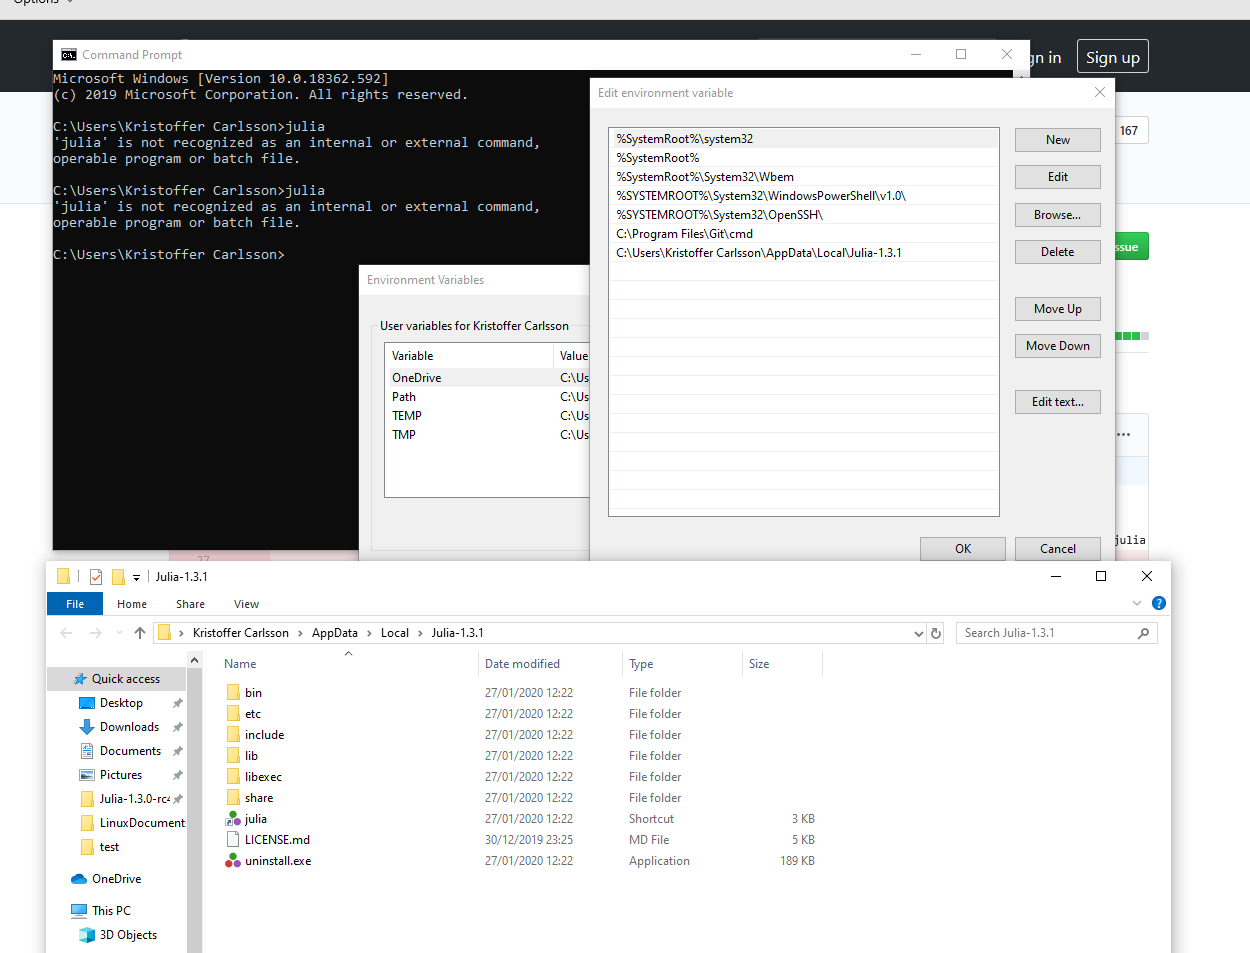Screen dimensions: 1250x953
Task: Click the Edit button in Edit environment variable
Action: [x=1057, y=177]
